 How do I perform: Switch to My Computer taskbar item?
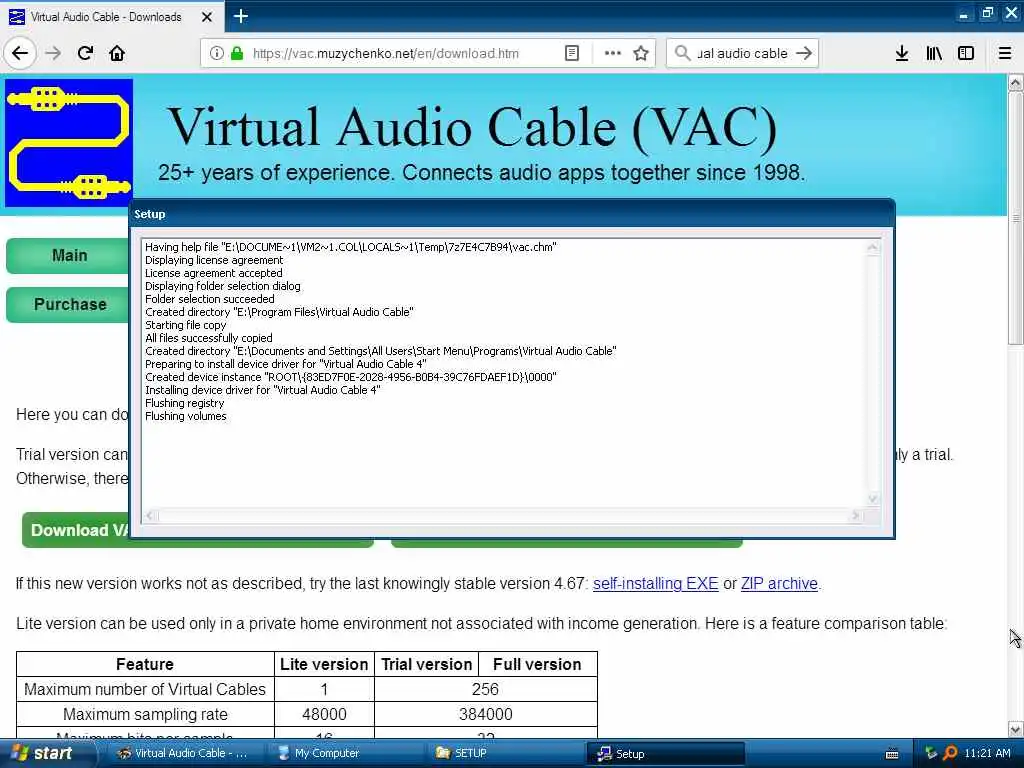tap(345, 753)
